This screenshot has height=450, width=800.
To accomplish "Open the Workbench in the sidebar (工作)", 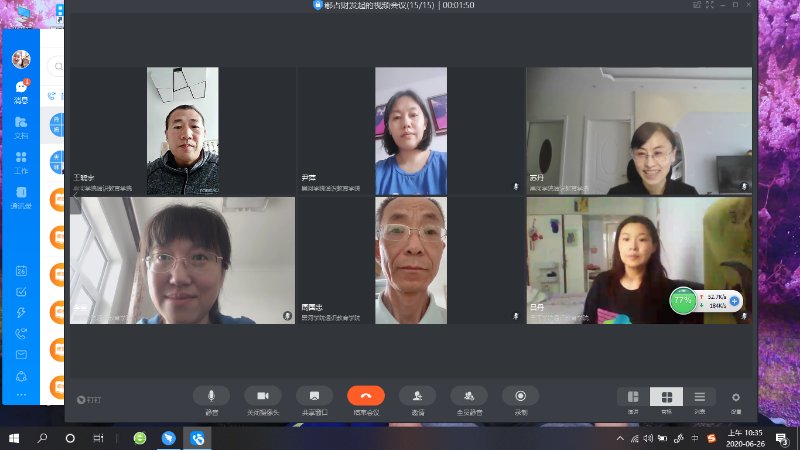I will pyautogui.click(x=21, y=161).
